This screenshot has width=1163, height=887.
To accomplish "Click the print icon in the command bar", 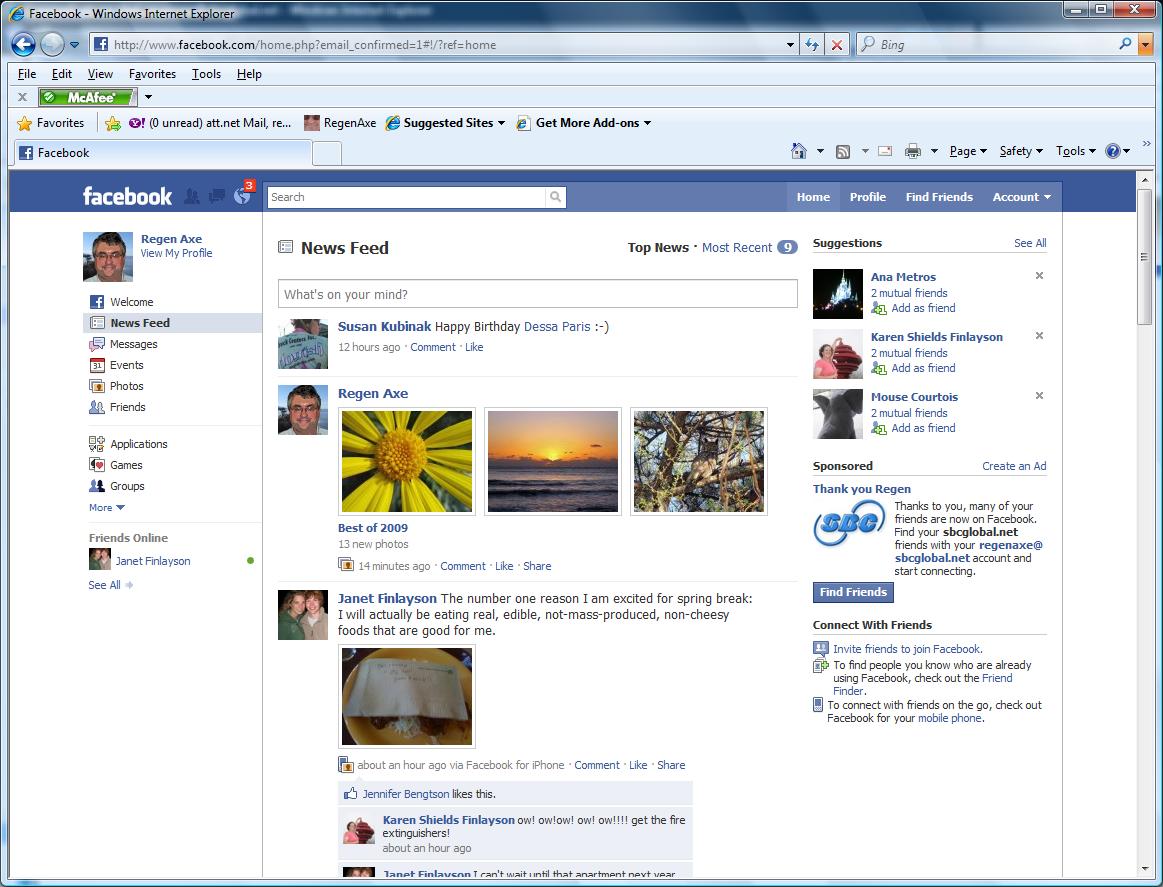I will (x=911, y=151).
